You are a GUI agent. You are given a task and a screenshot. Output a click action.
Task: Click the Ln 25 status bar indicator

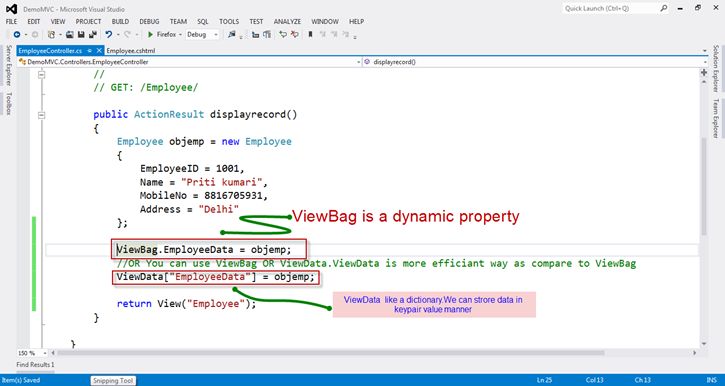click(x=544, y=380)
